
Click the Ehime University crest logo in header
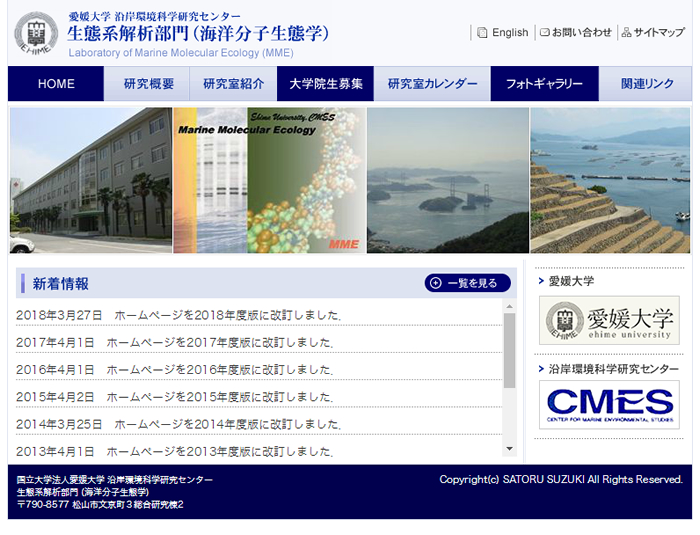[x=36, y=32]
